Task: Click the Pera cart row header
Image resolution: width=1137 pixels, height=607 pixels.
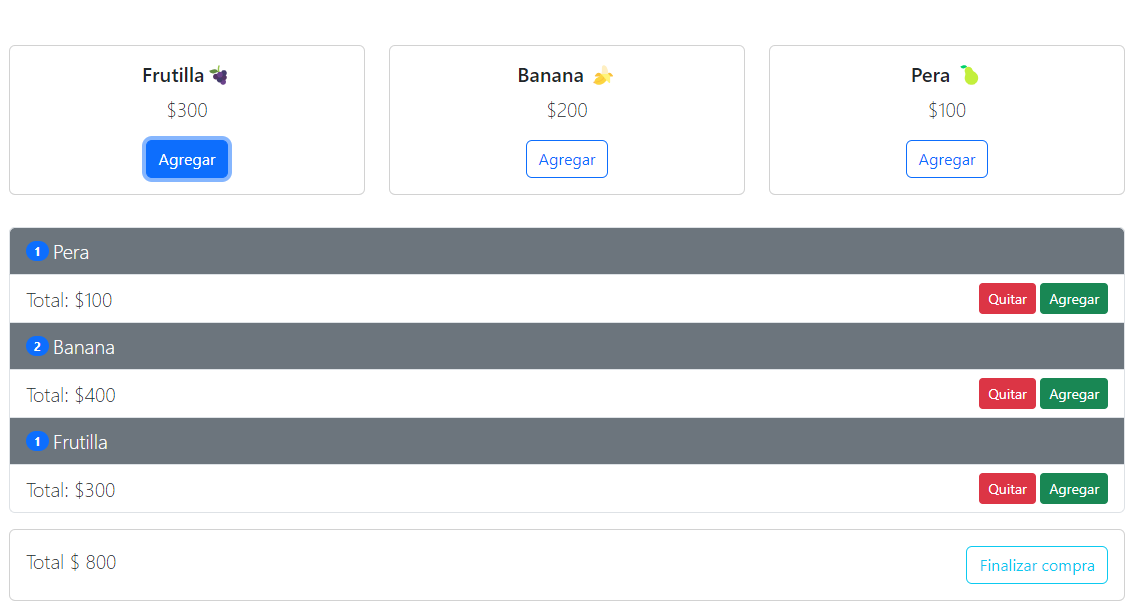Action: click(566, 252)
